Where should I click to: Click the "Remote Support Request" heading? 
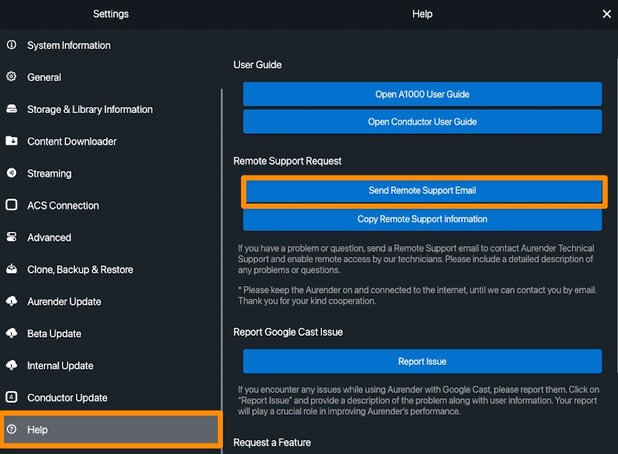tap(287, 161)
